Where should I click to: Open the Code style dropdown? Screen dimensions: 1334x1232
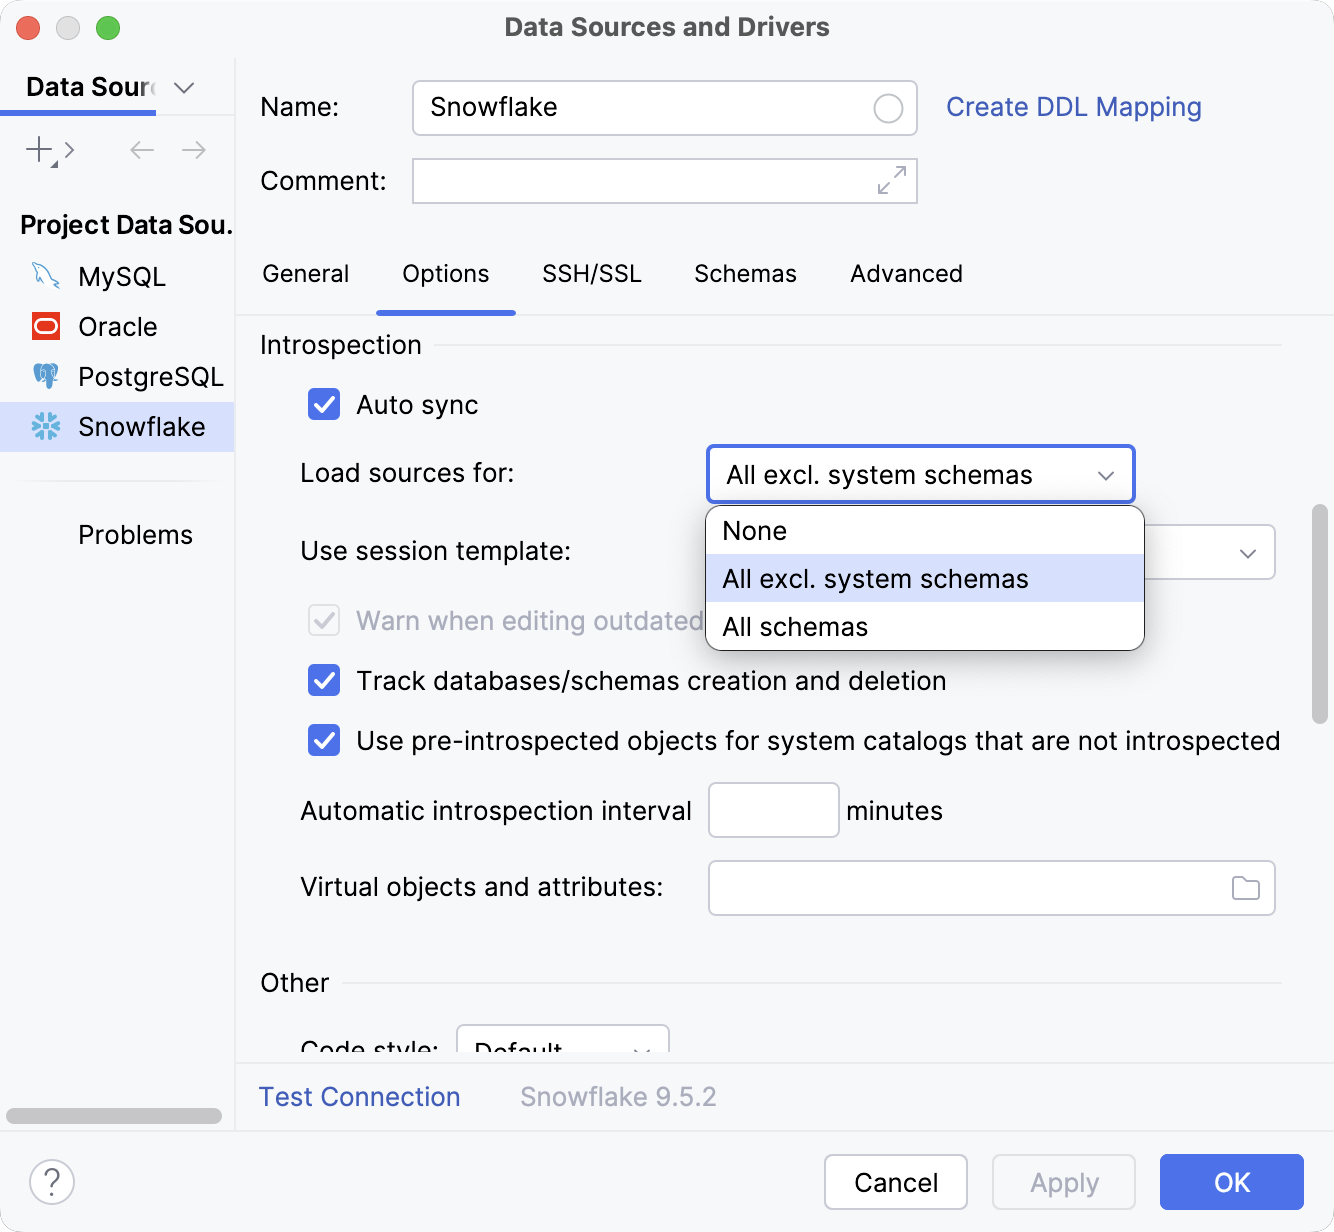click(562, 1047)
